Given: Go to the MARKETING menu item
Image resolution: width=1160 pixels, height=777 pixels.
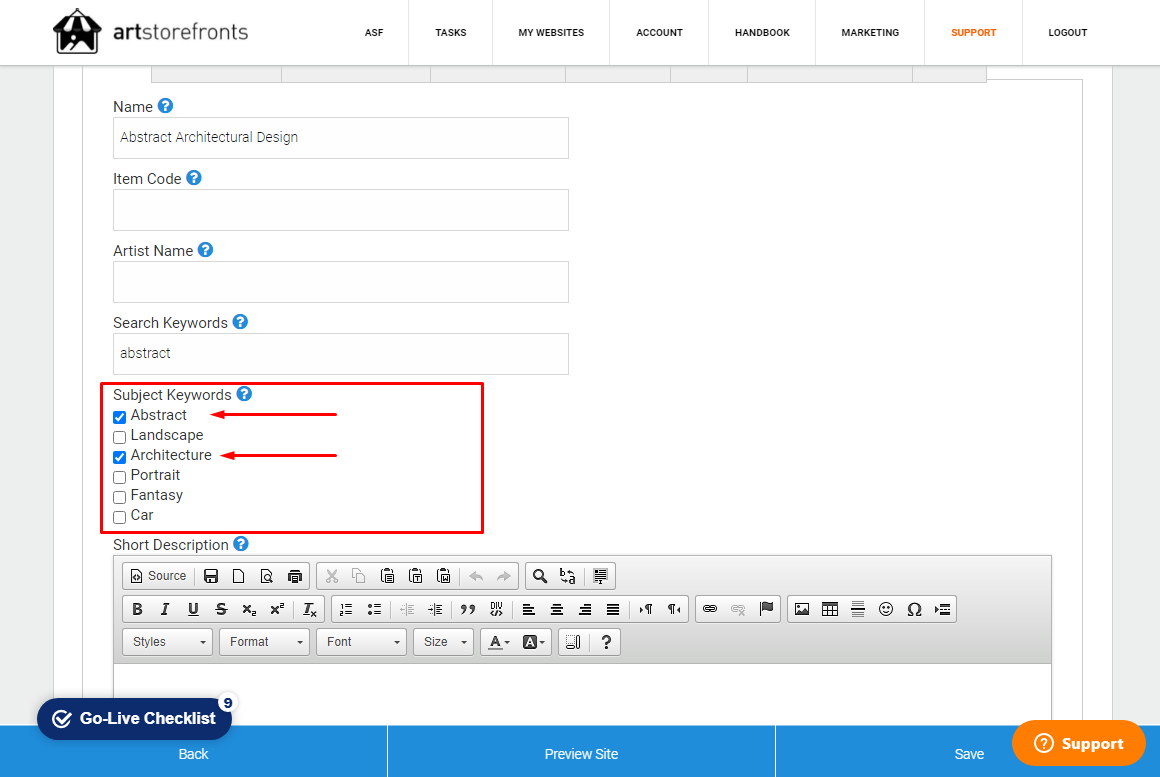Looking at the screenshot, I should coord(870,33).
